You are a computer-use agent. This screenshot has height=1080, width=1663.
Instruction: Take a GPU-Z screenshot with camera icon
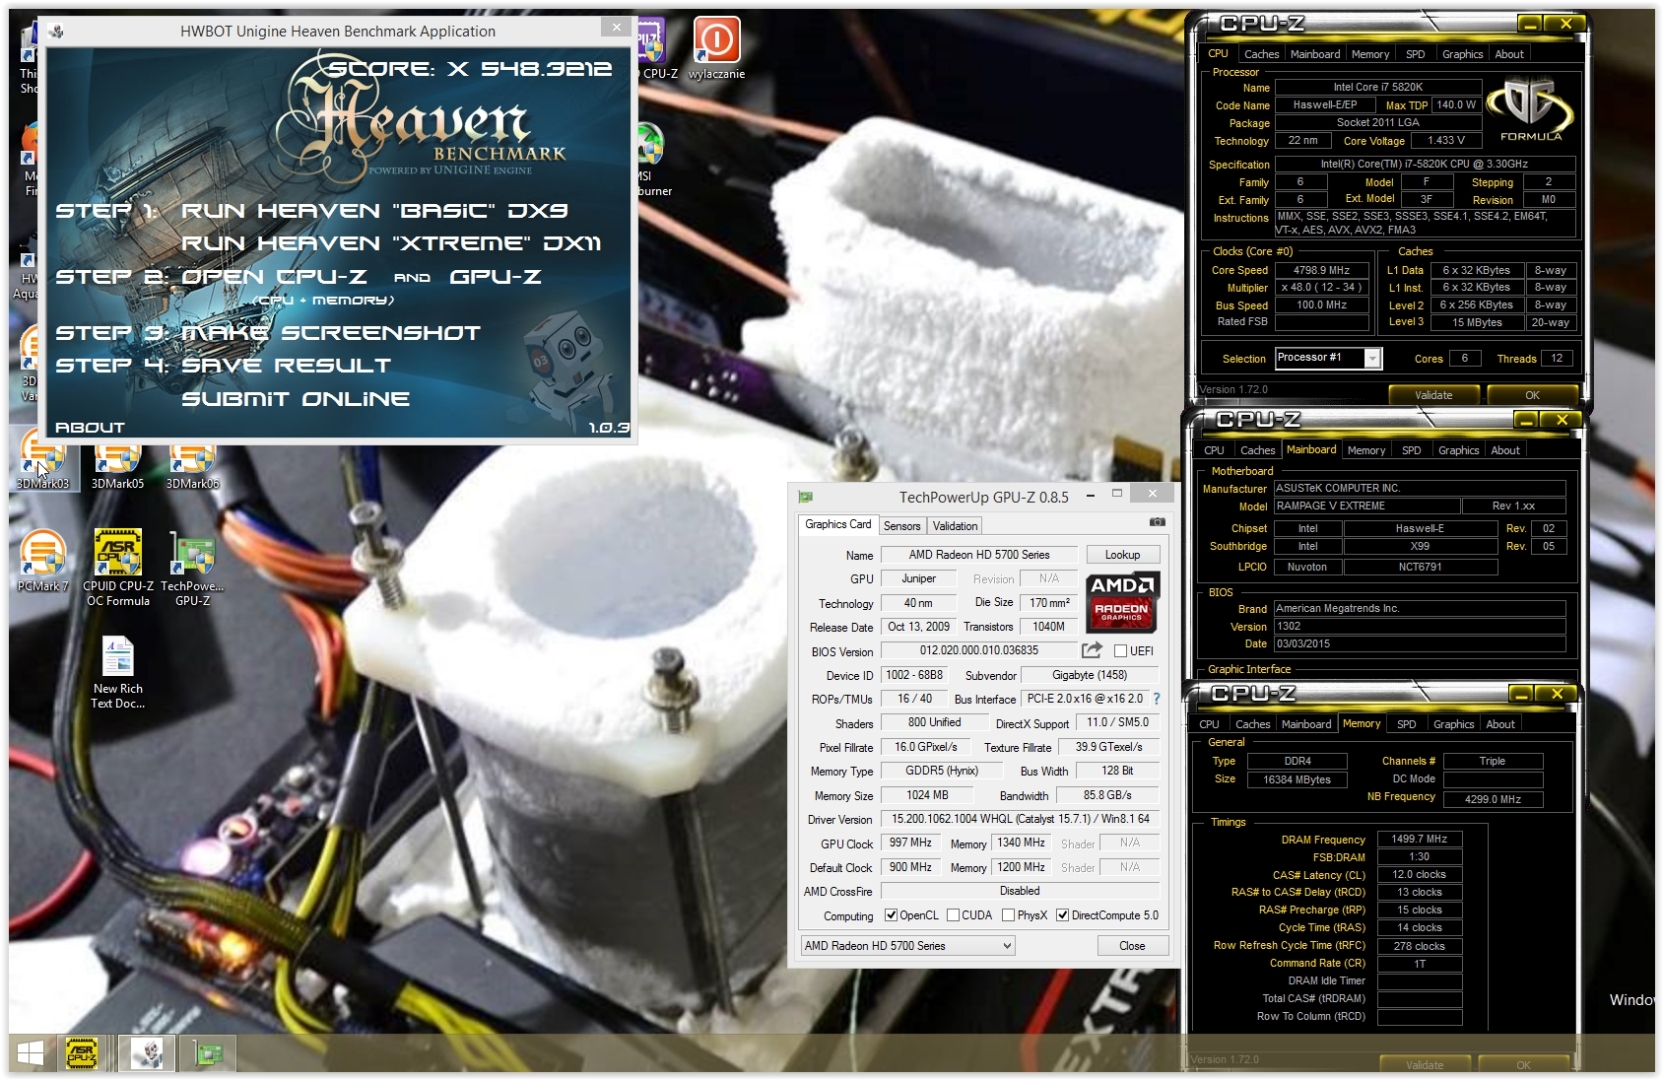point(1157,522)
